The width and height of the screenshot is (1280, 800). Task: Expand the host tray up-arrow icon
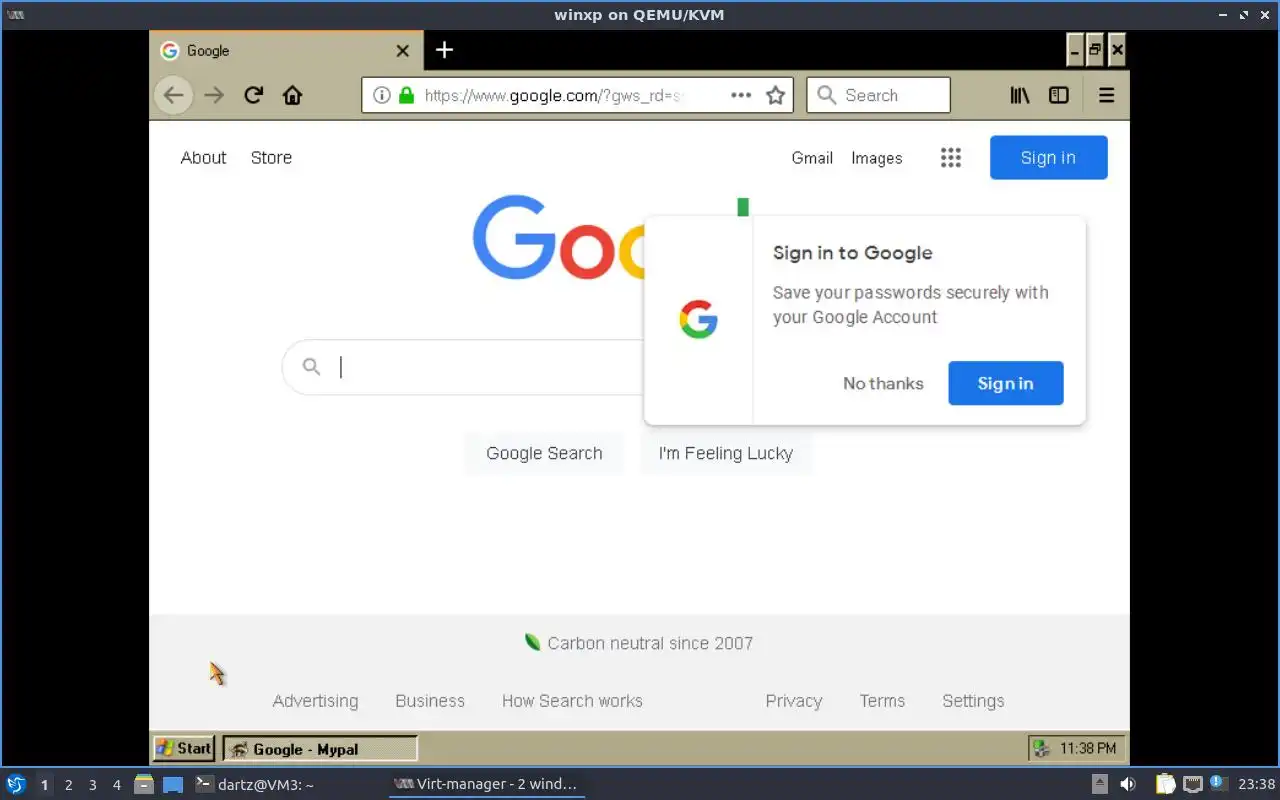pyautogui.click(x=1100, y=784)
